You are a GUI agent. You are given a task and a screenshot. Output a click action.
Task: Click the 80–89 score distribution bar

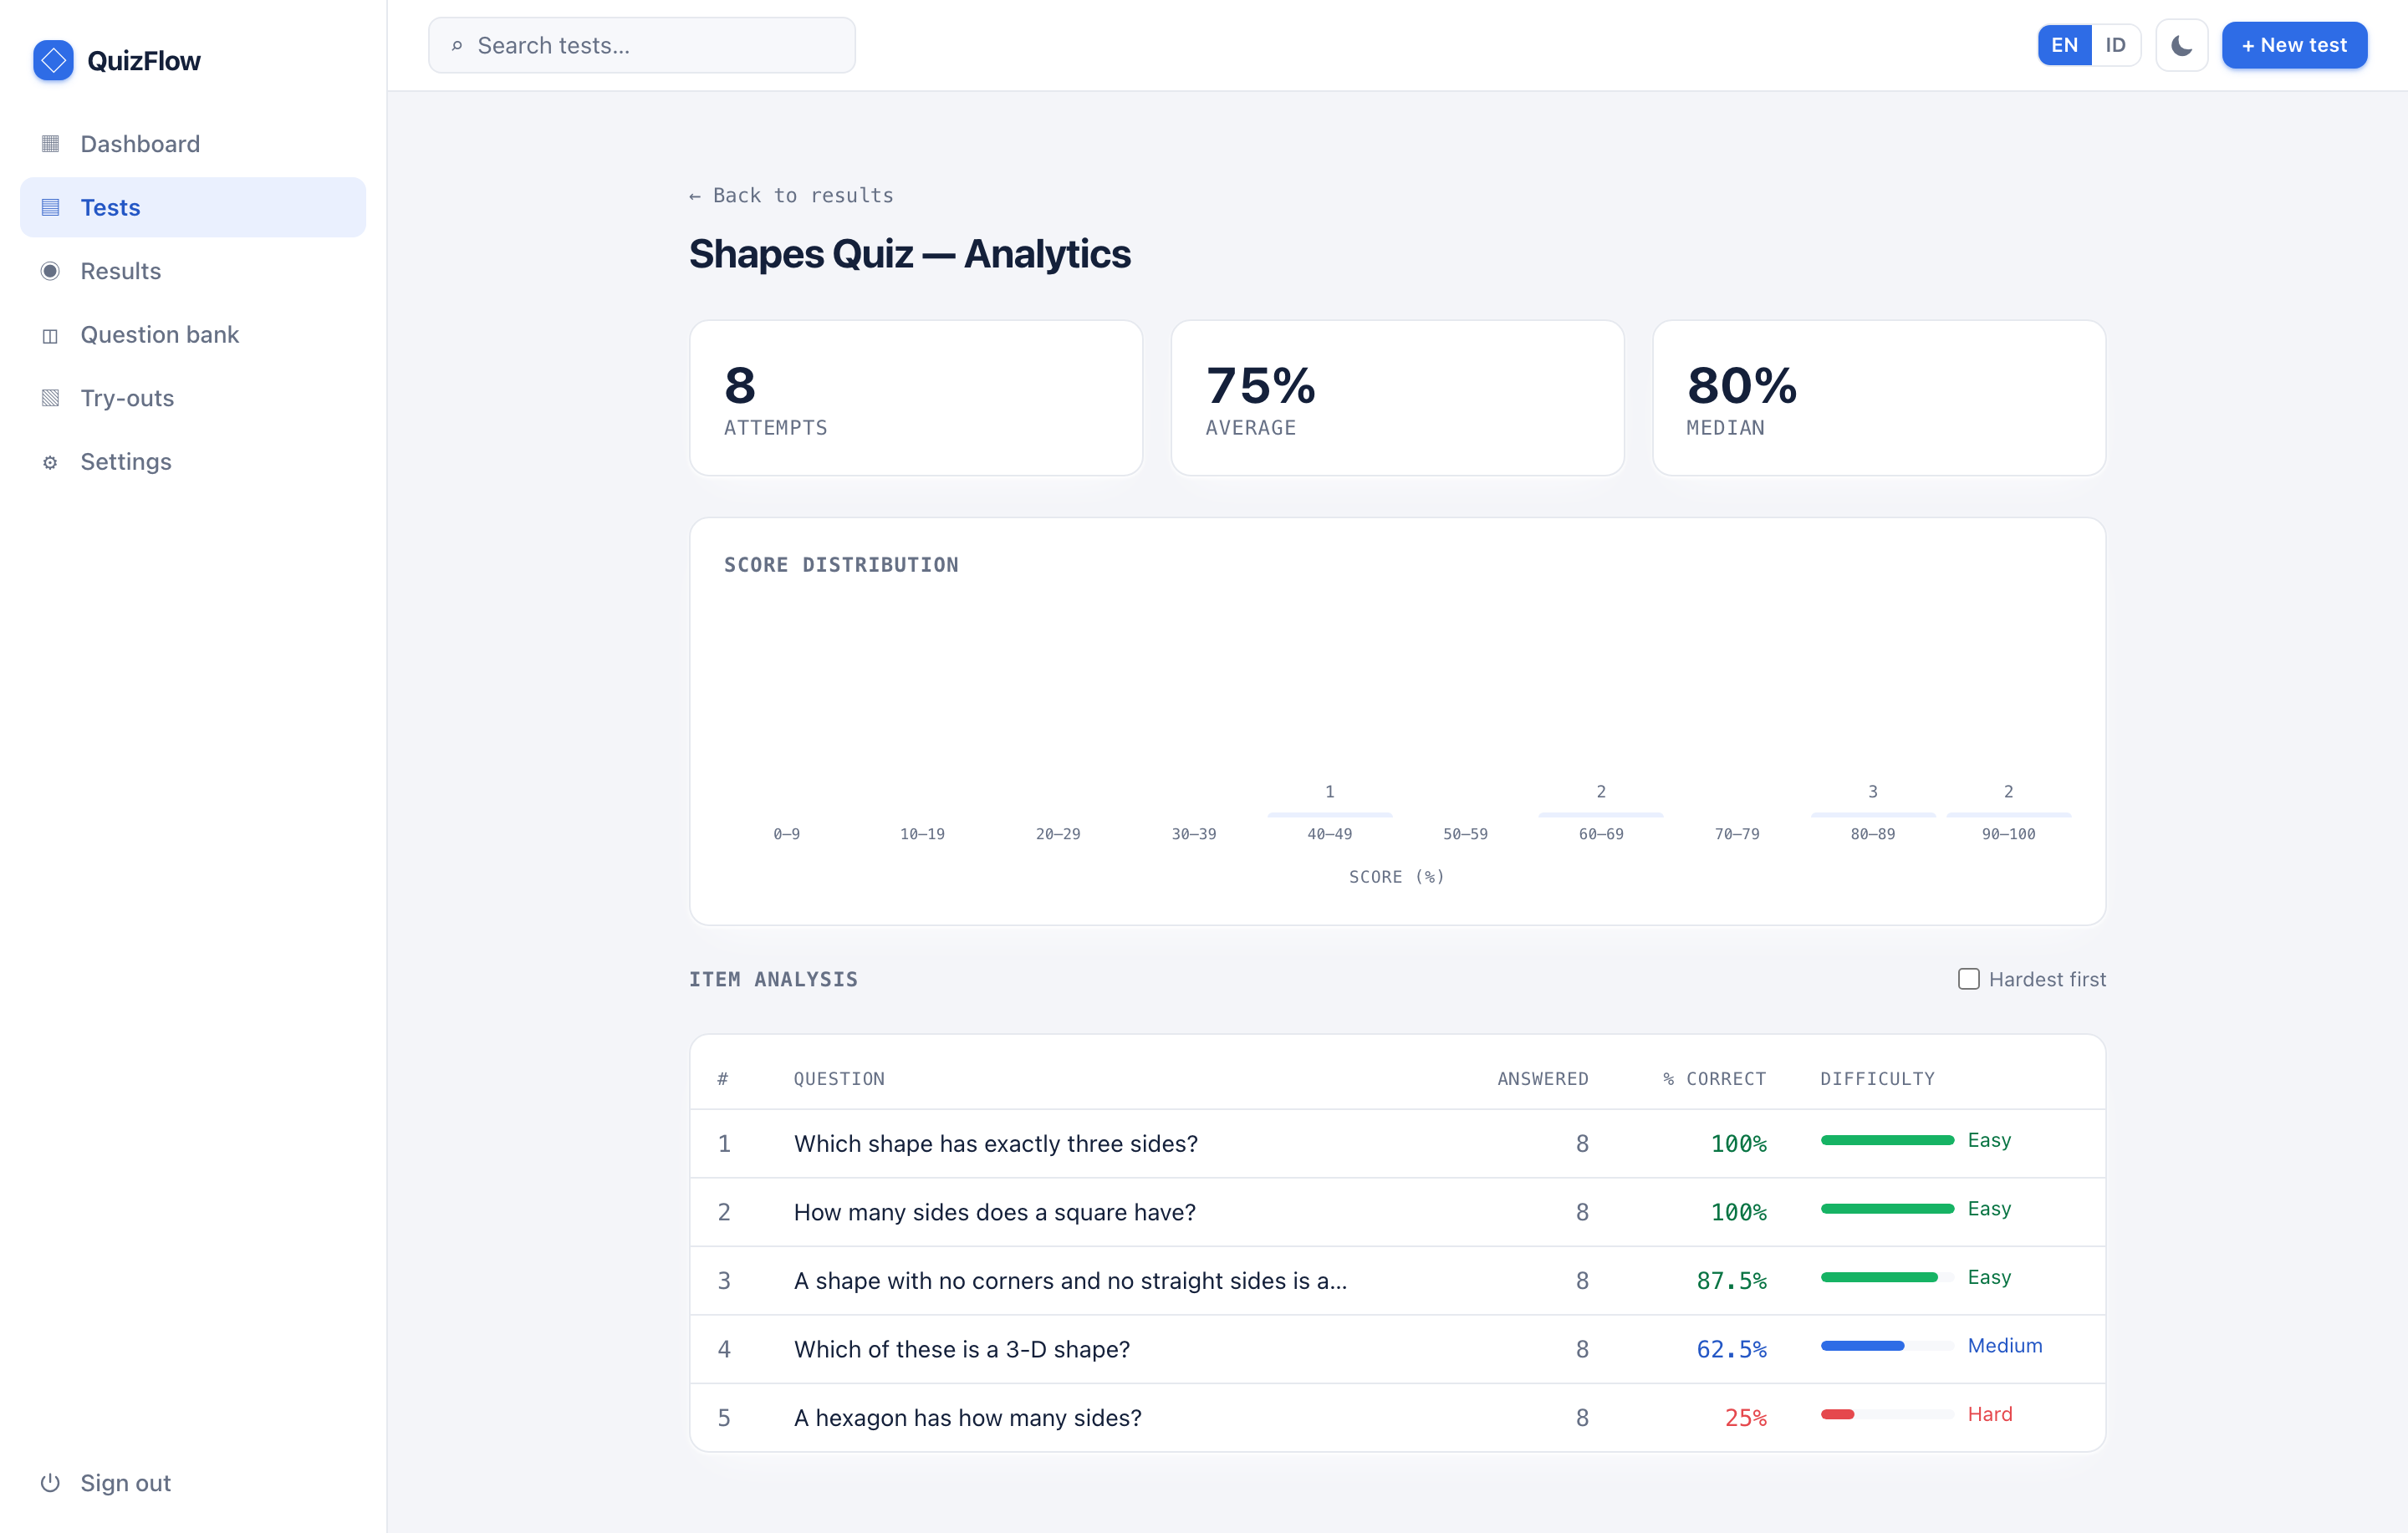[1873, 815]
